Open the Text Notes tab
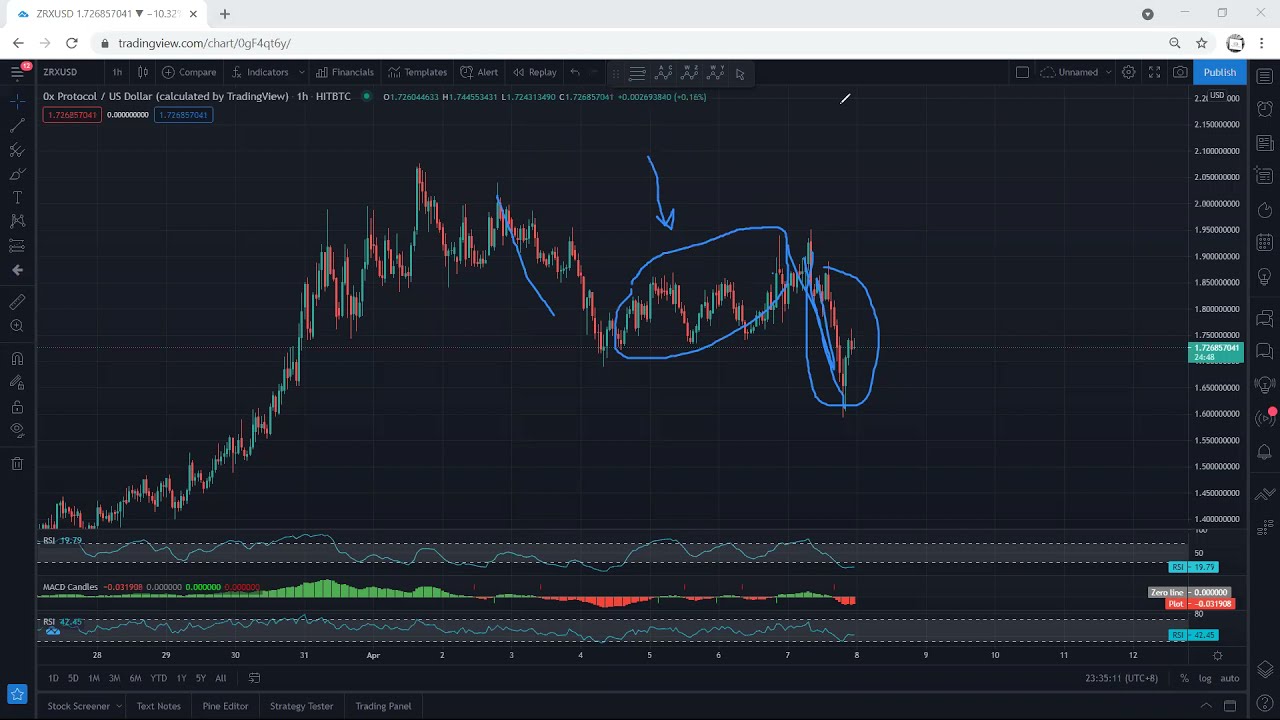The image size is (1280, 720). tap(158, 706)
